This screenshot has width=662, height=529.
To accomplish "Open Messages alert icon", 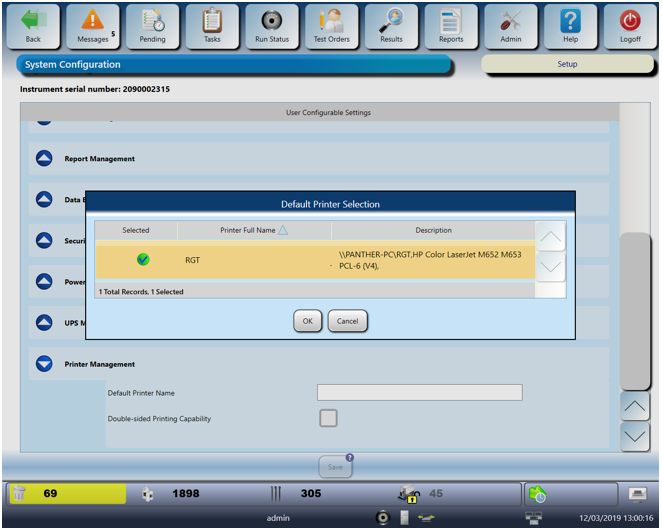I will [x=92, y=21].
